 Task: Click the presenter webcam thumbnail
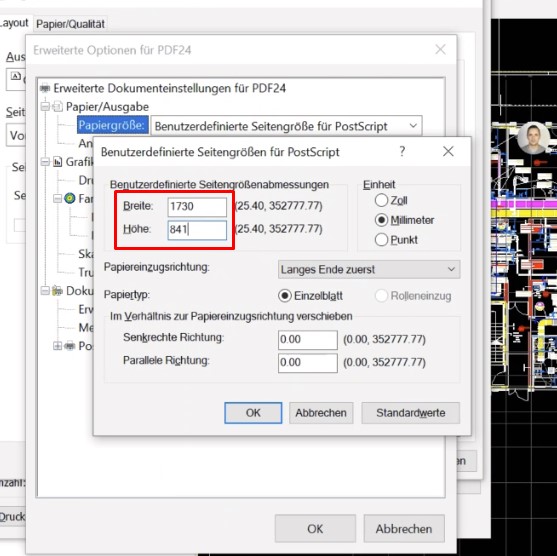point(534,138)
